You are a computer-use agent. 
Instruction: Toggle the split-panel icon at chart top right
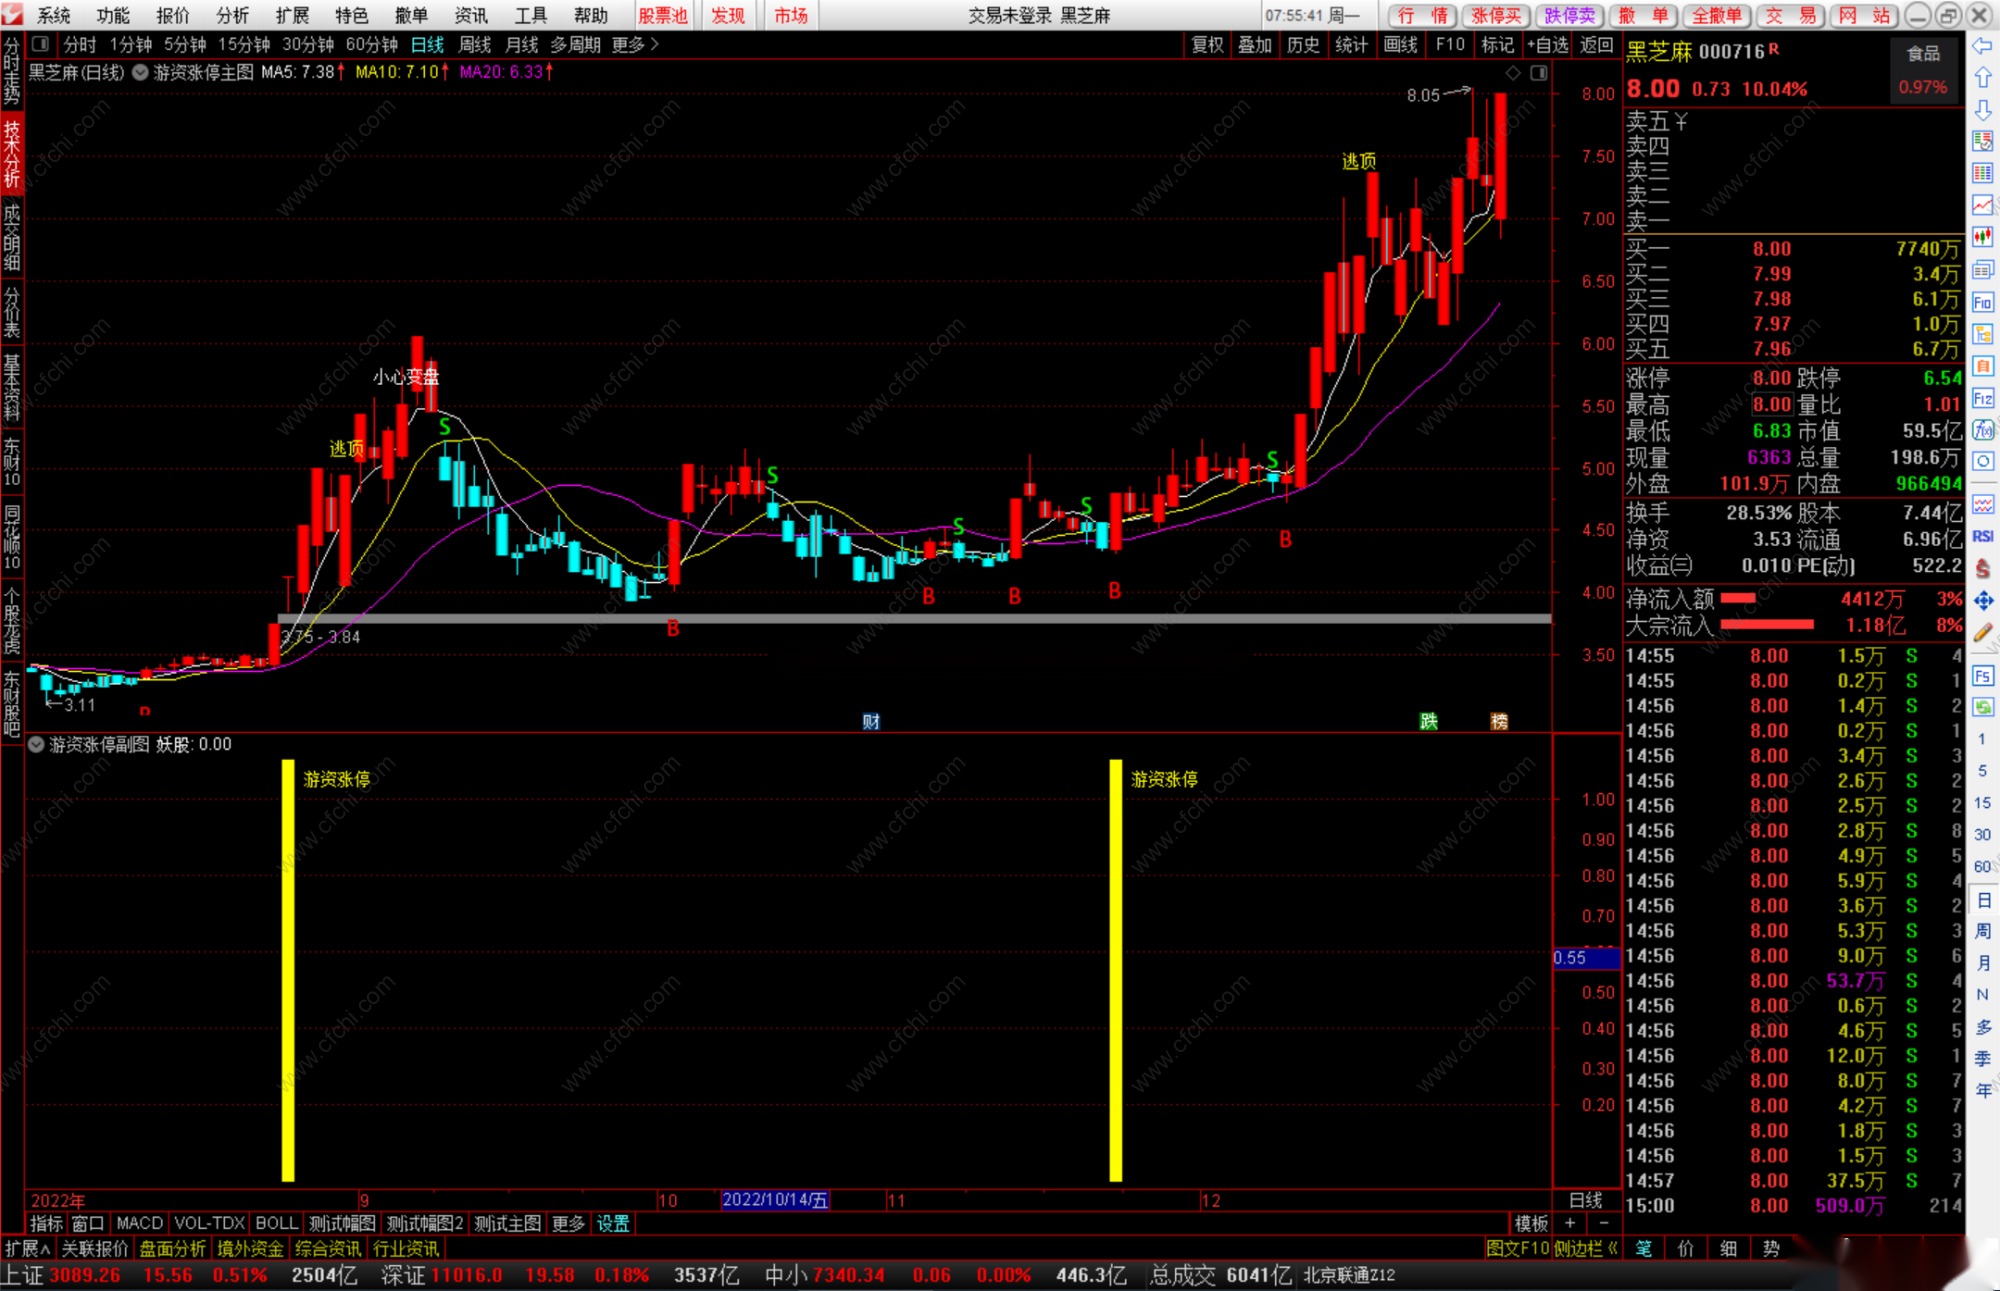coord(1539,73)
